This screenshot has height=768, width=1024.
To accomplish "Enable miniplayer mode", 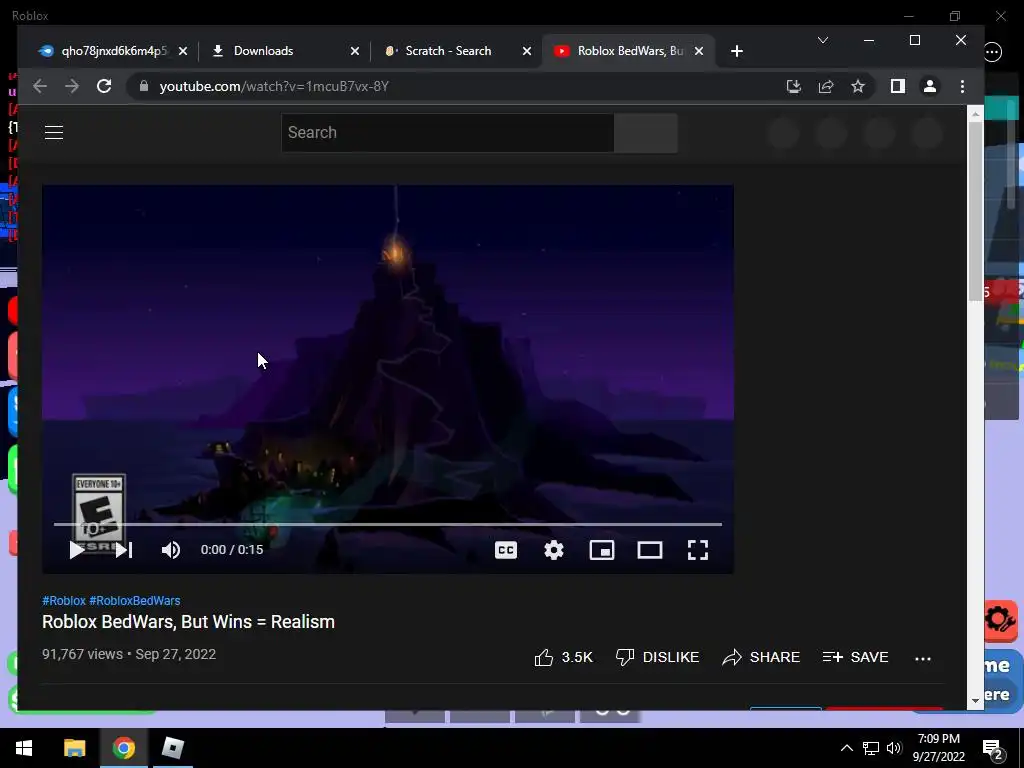I will (601, 550).
